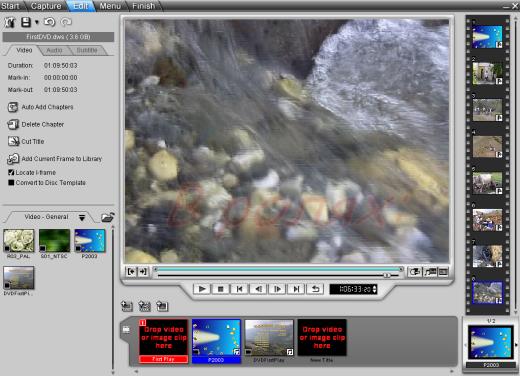The width and height of the screenshot is (520, 376).
Task: Click the new project icon in toolbar
Action: (10, 22)
